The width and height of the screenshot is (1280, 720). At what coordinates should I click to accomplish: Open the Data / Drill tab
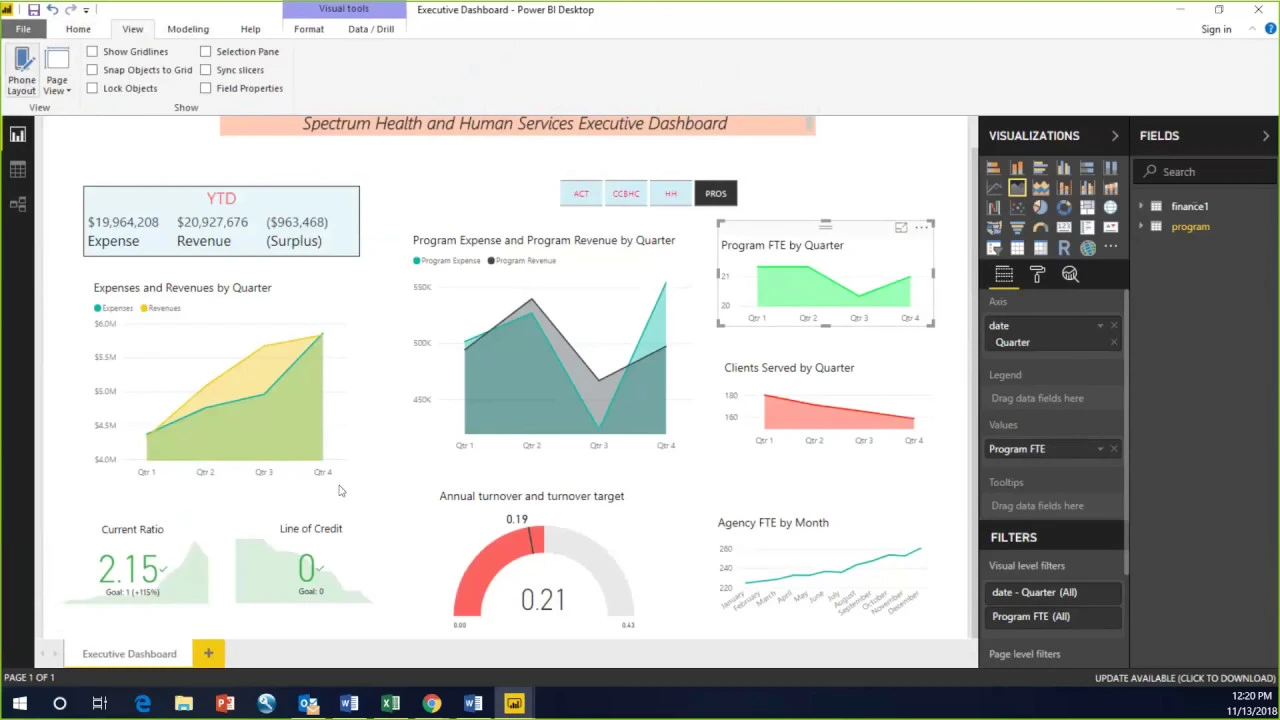click(x=371, y=29)
